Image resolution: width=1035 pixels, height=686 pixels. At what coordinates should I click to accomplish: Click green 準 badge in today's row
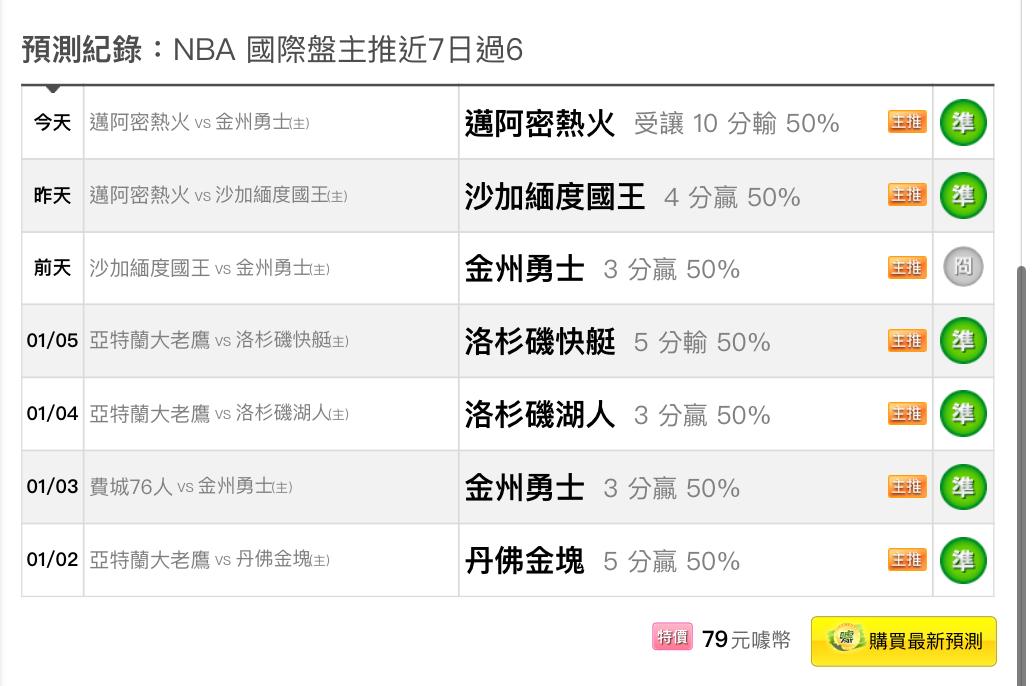[x=963, y=123]
